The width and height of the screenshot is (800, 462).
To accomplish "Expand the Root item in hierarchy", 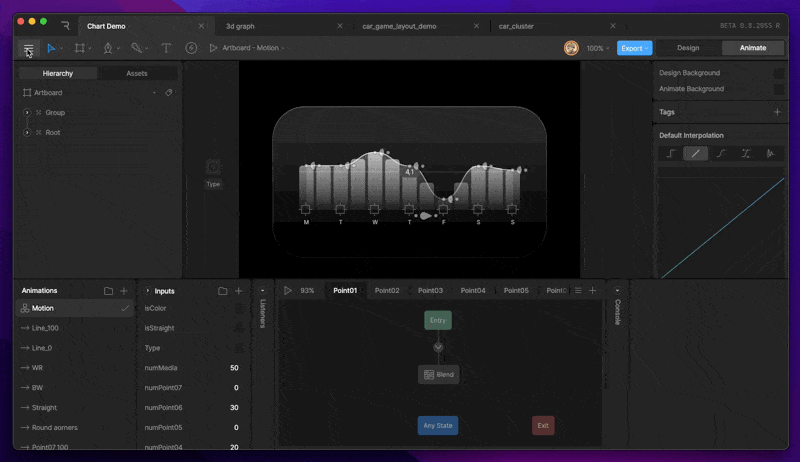I will 27,132.
